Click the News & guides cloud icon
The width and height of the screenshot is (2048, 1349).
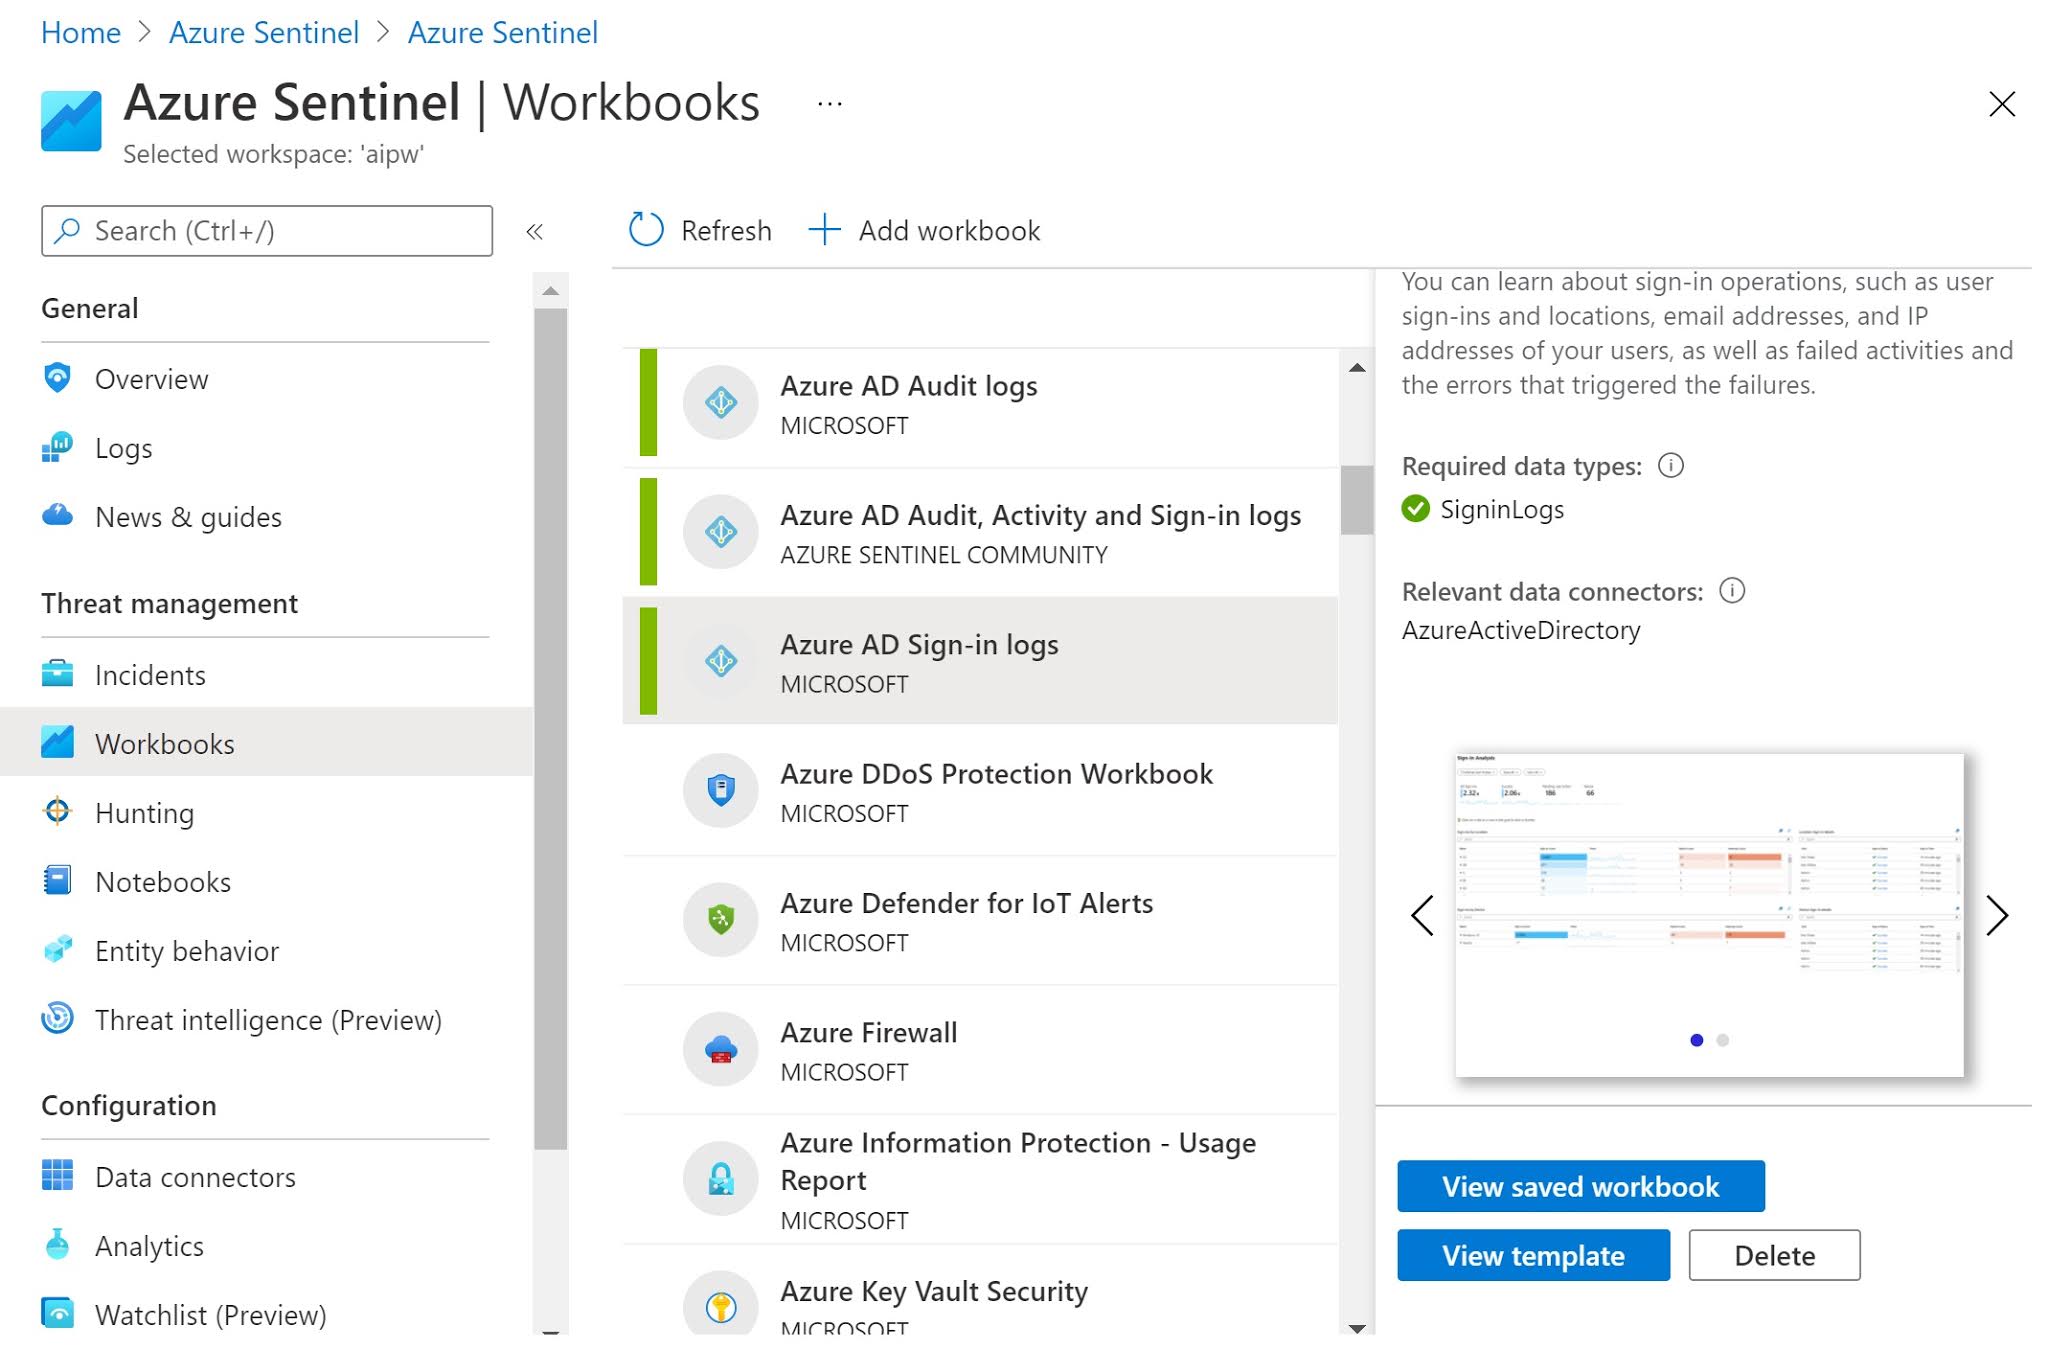pyautogui.click(x=59, y=516)
